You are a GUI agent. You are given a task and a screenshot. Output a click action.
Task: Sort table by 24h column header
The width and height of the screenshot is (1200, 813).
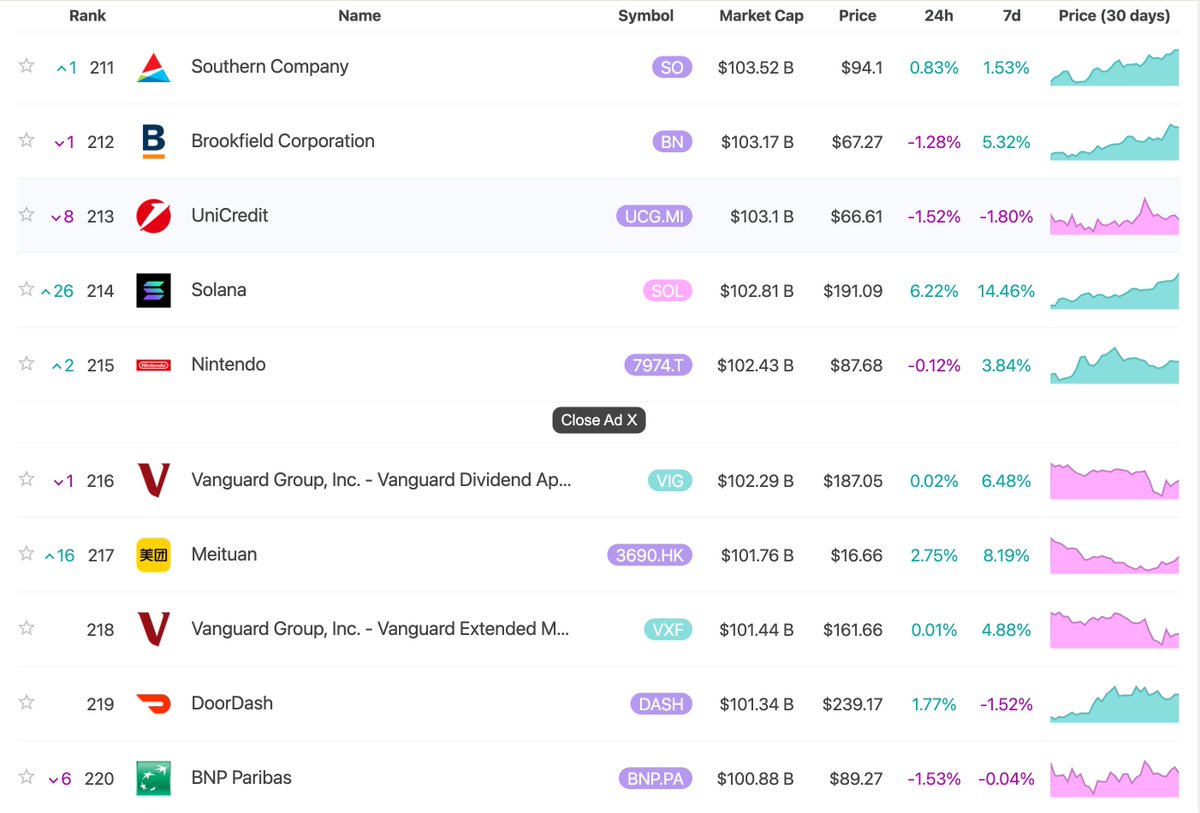[939, 16]
